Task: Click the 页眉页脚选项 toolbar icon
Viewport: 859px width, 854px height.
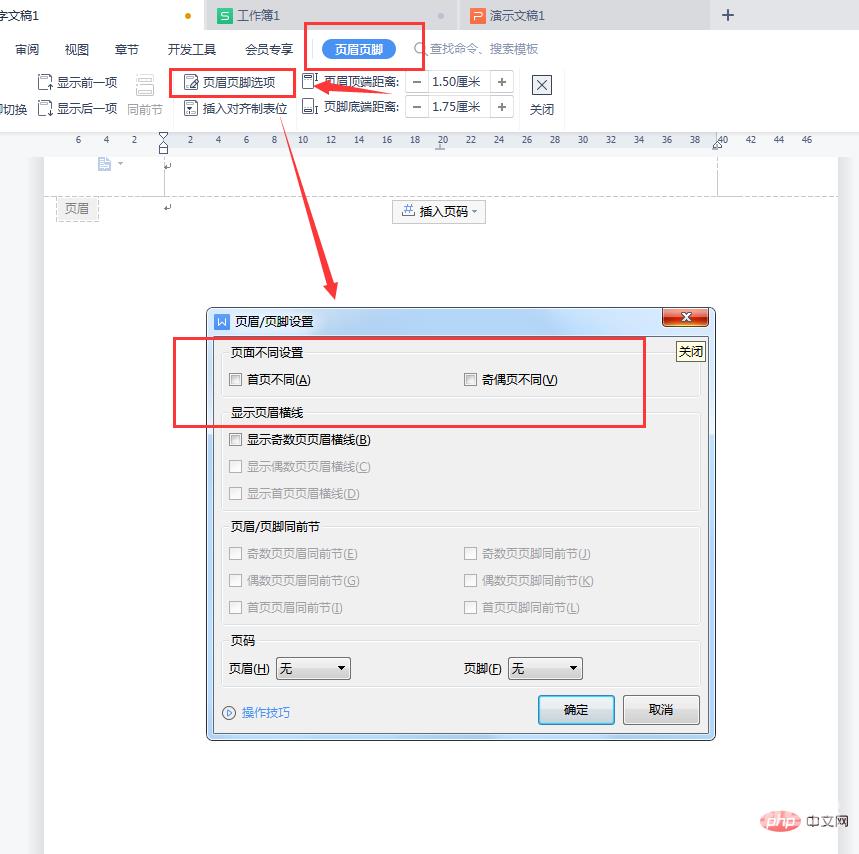Action: (x=191, y=83)
